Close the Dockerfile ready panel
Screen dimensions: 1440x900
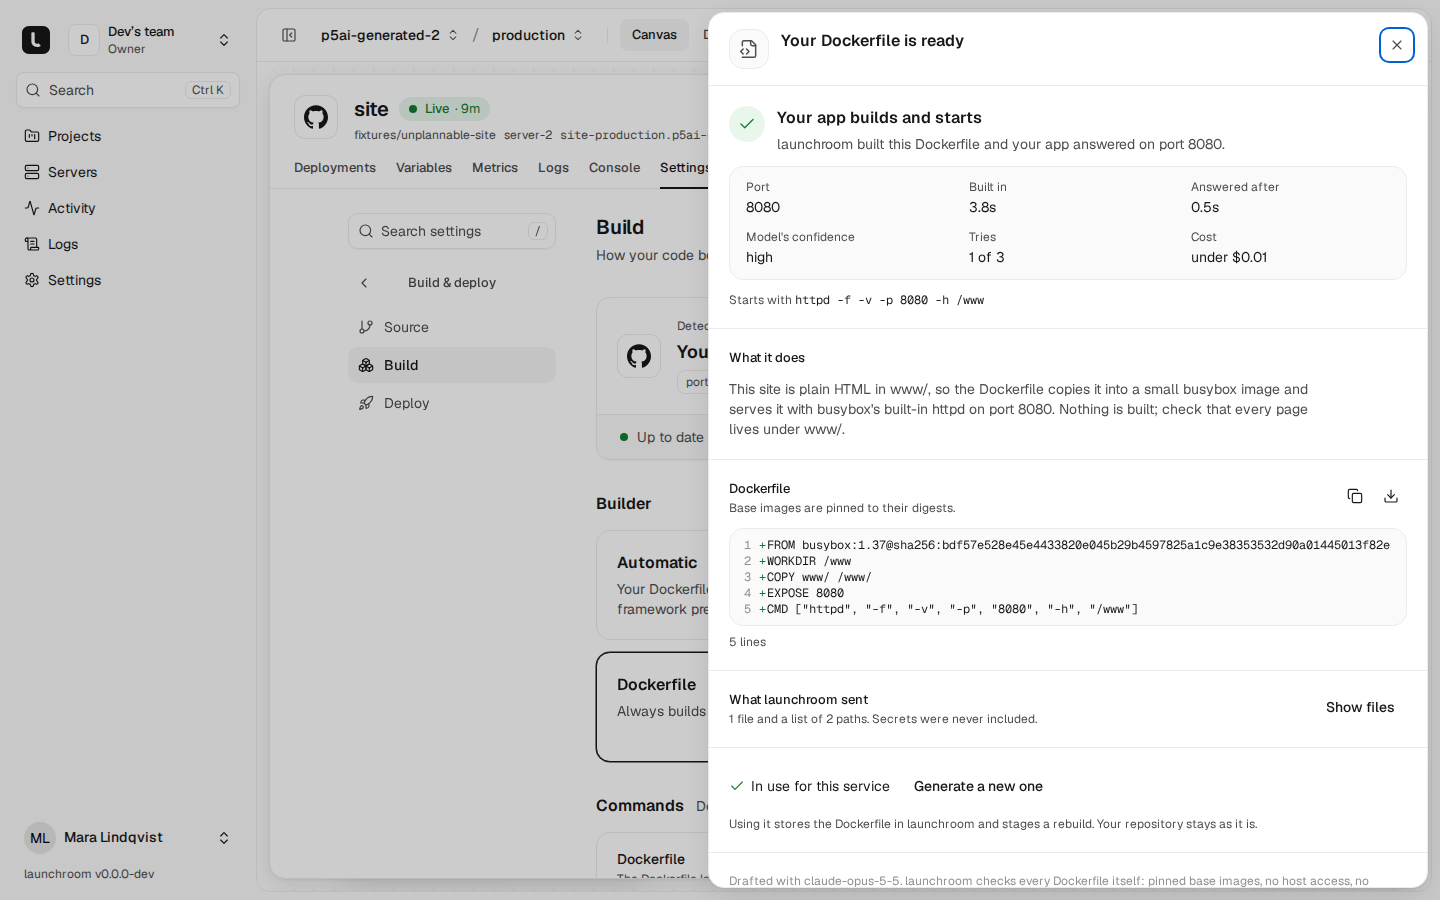pyautogui.click(x=1396, y=45)
